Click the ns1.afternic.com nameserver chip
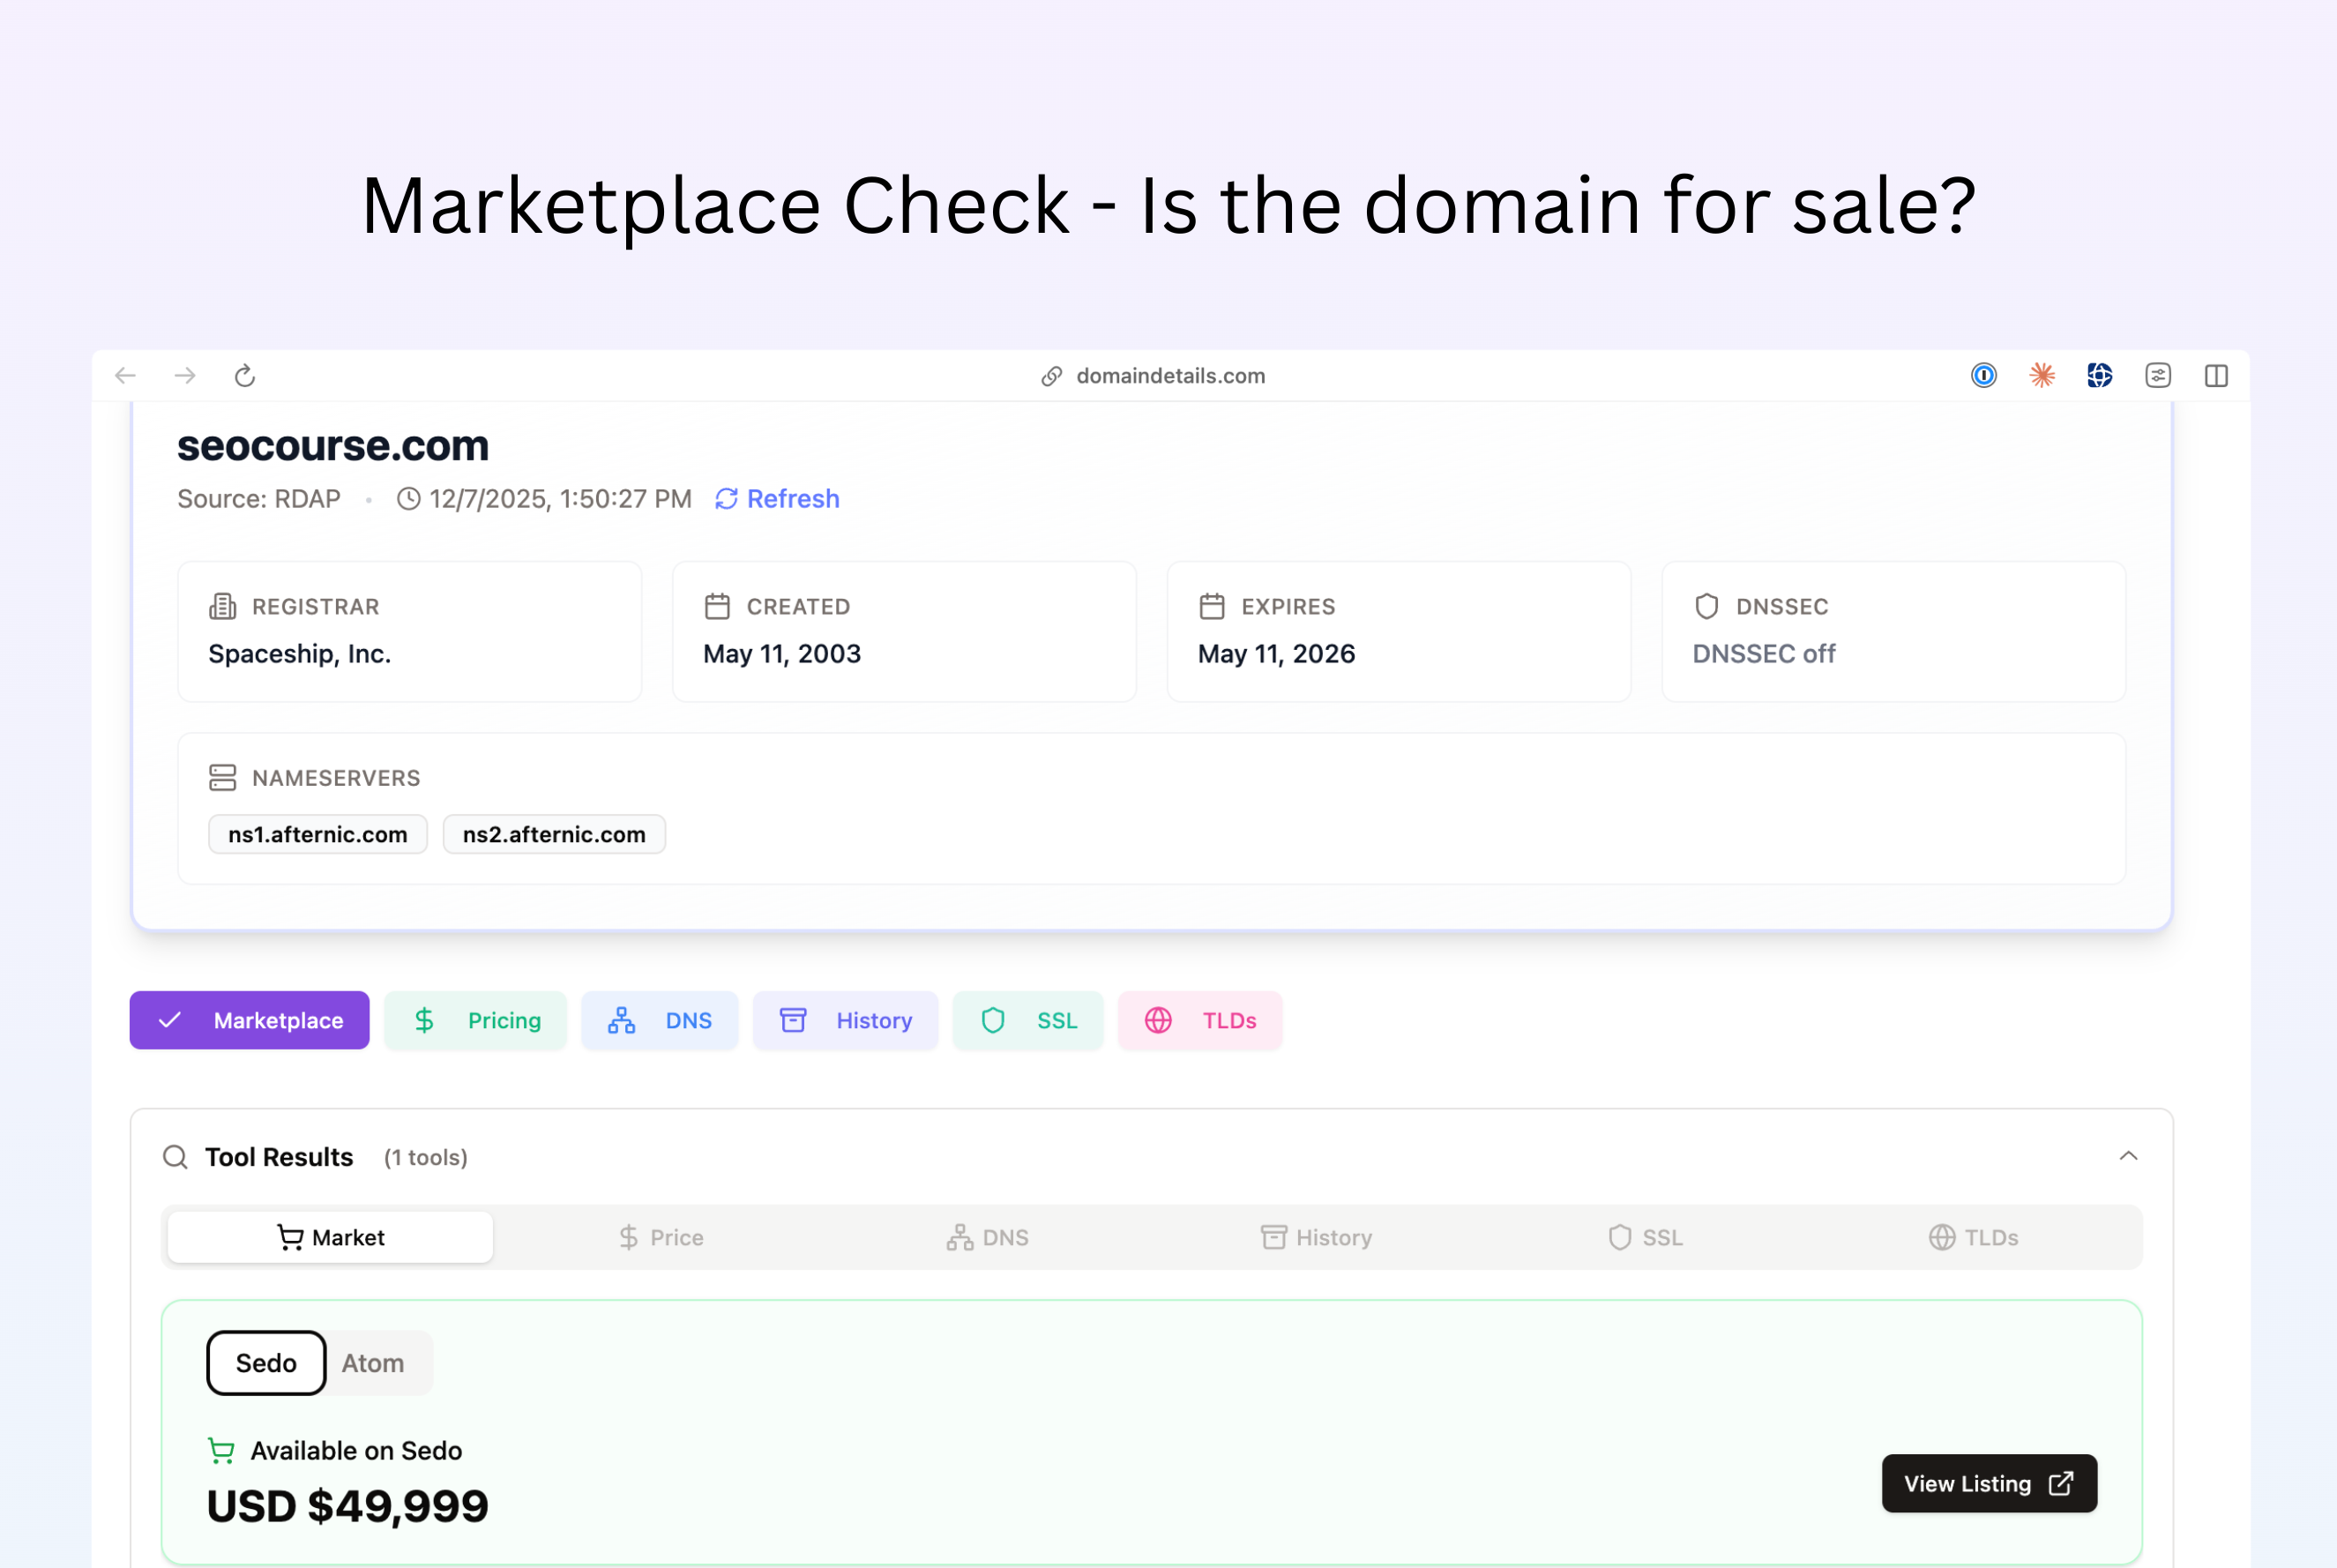2337x1568 pixels. tap(318, 834)
